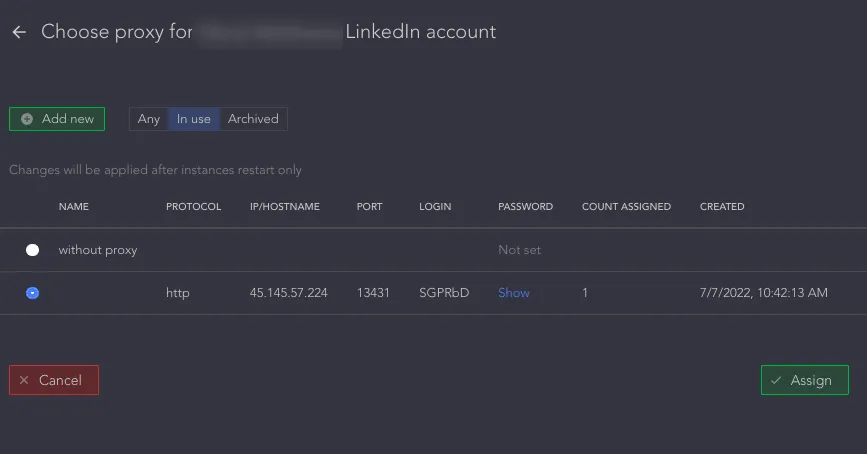Click the Add new proxy button
Viewport: 867px width, 454px height.
click(57, 119)
